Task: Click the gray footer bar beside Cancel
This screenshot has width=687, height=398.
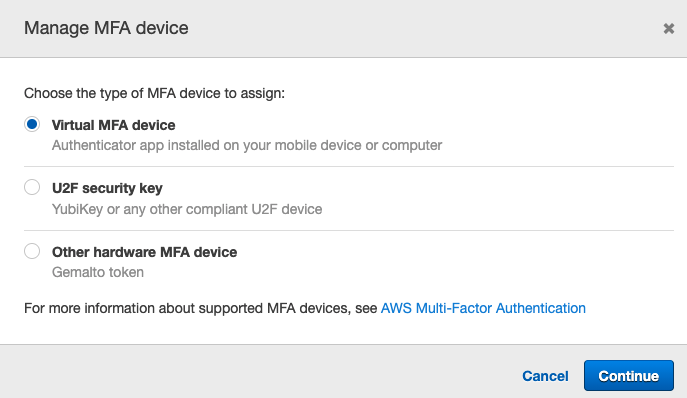Action: coord(263,371)
